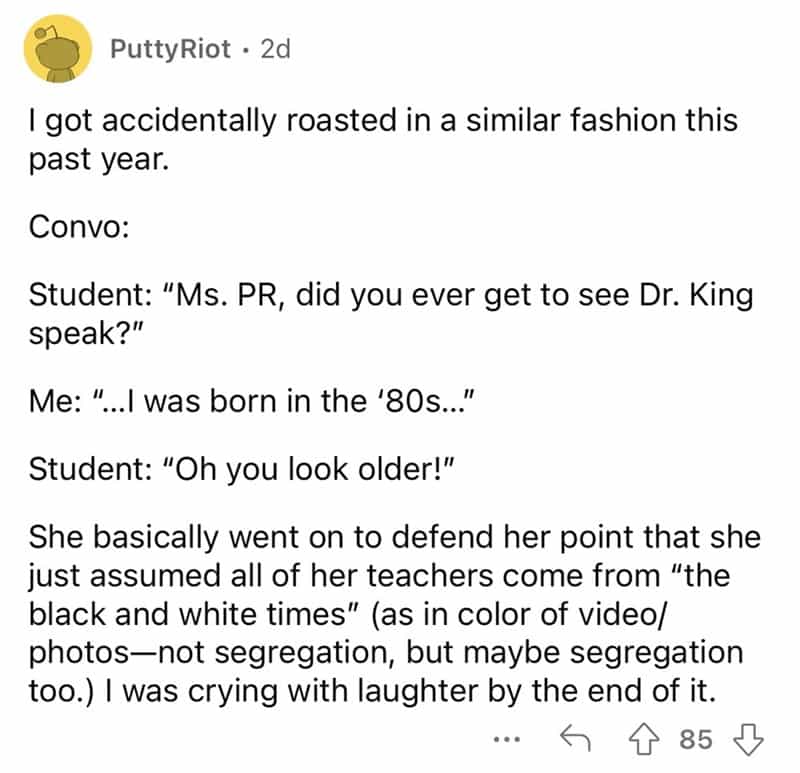Click the 2d comment timestamp
The width and height of the screenshot is (800, 773).
[x=273, y=49]
